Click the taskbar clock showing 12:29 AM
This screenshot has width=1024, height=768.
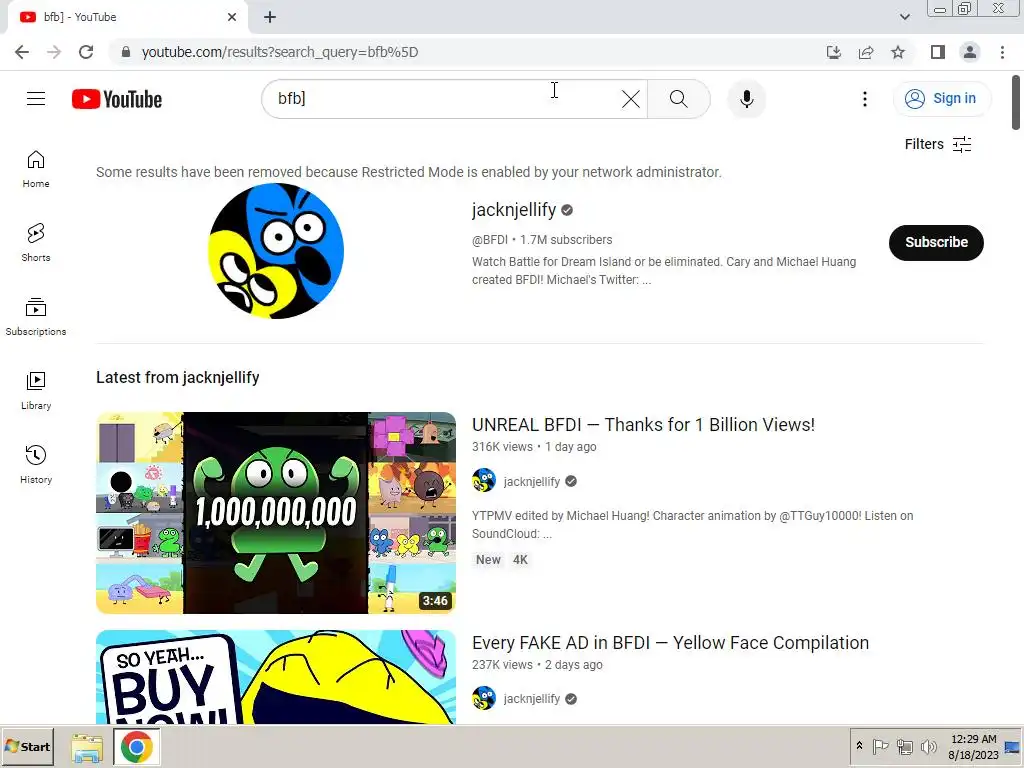tap(973, 746)
